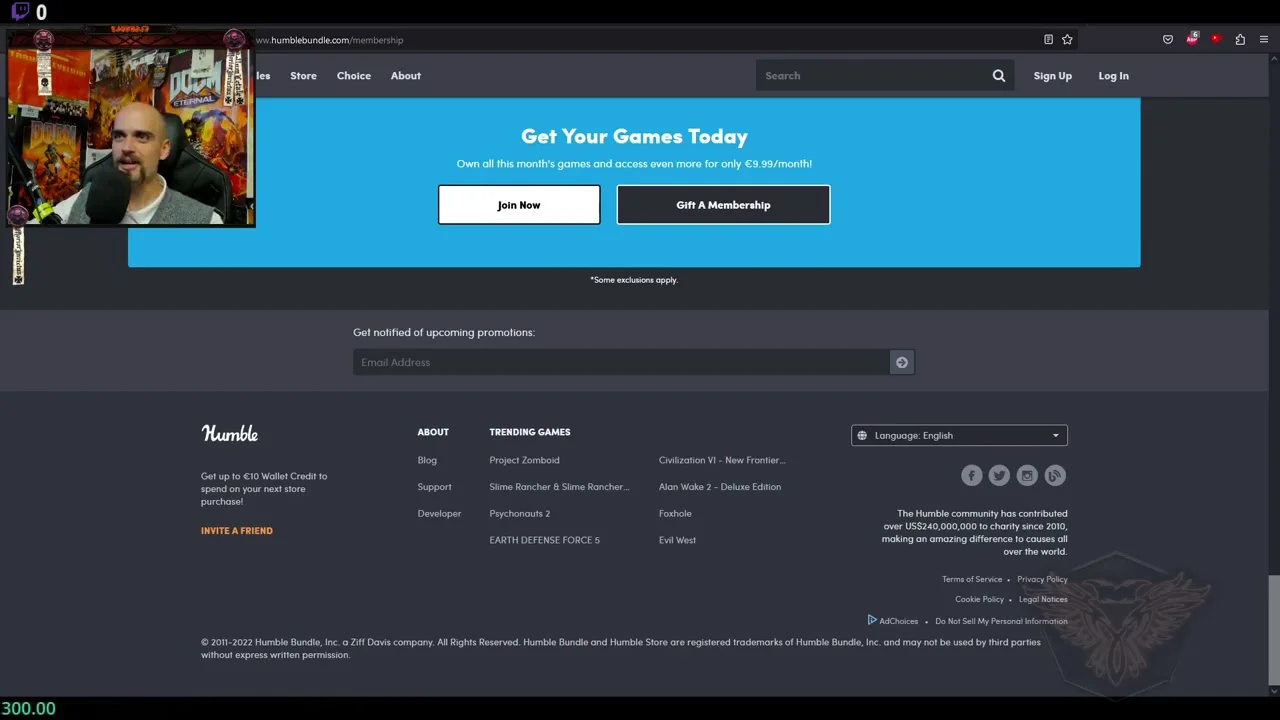Open the Choice navigation item
Image resolution: width=1280 pixels, height=720 pixels.
click(353, 76)
